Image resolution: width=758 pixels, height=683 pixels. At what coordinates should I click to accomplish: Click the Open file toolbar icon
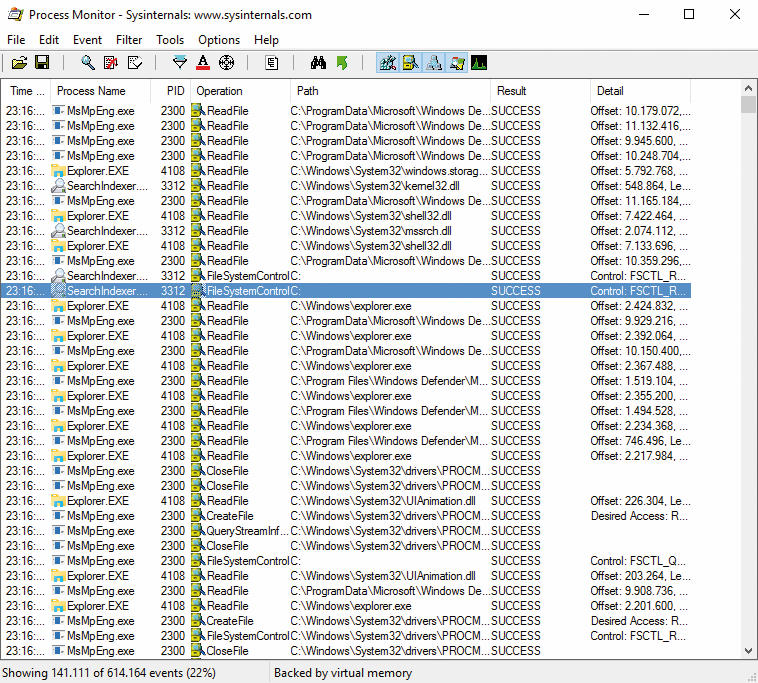19,63
